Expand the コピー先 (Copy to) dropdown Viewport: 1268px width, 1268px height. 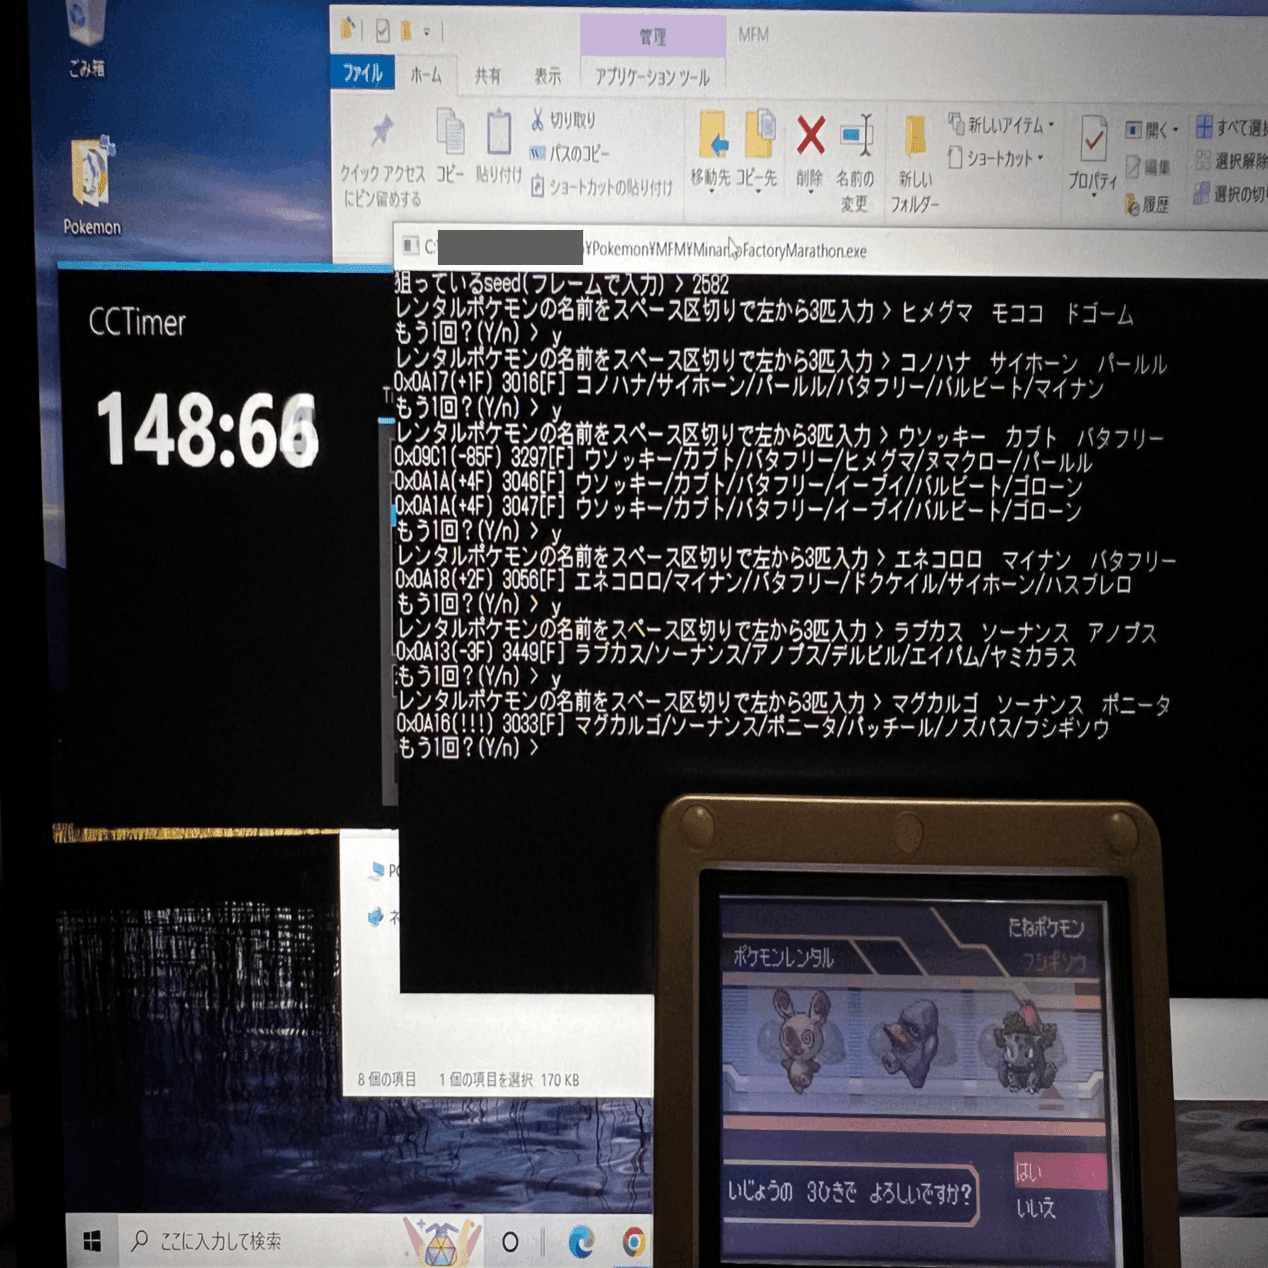pos(757,190)
